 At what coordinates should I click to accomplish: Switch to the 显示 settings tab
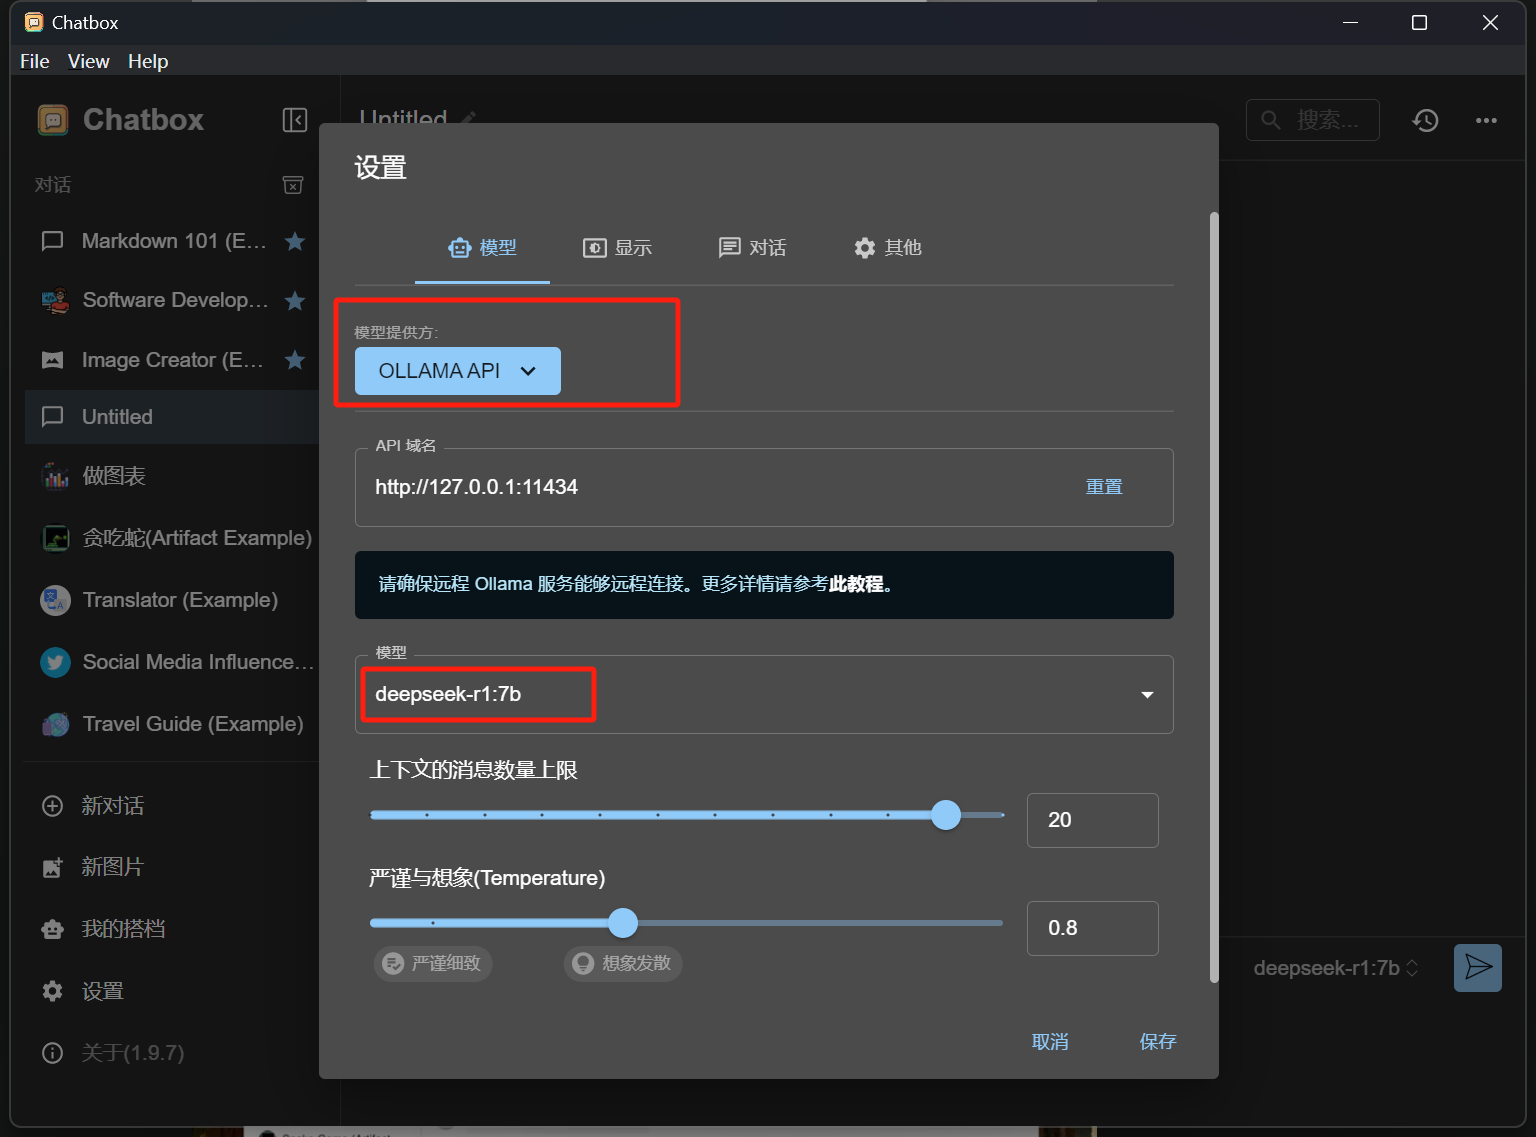pos(618,248)
